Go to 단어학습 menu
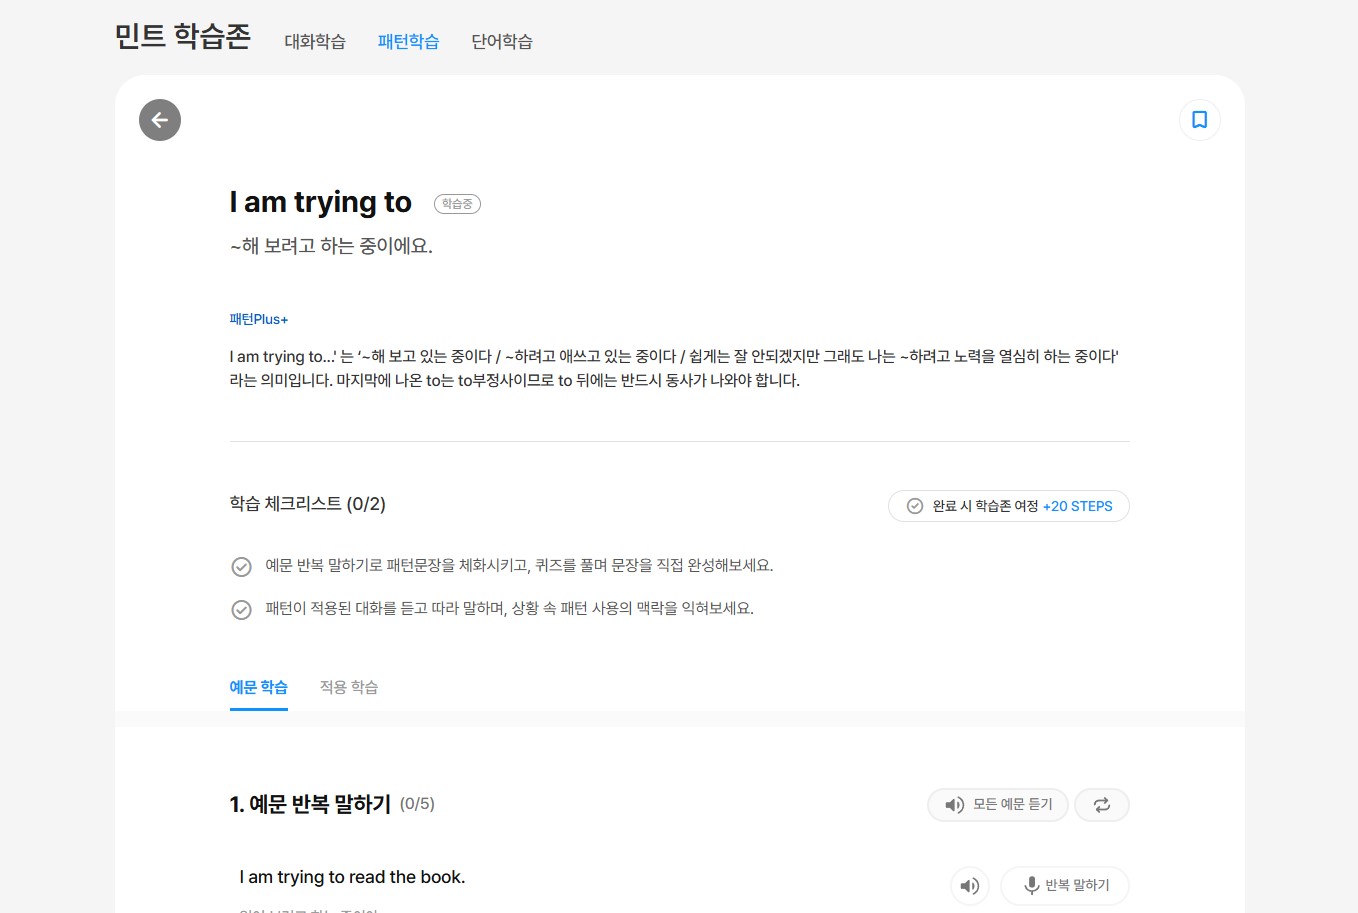This screenshot has width=1358, height=913. (x=502, y=41)
